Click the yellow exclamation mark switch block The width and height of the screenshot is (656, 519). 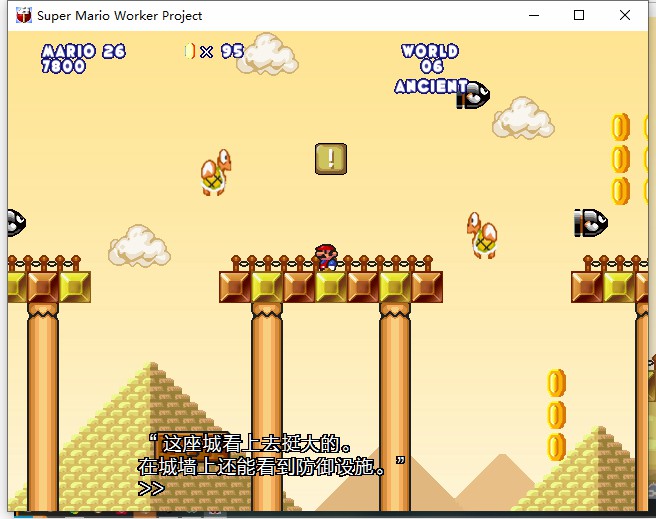(331, 159)
